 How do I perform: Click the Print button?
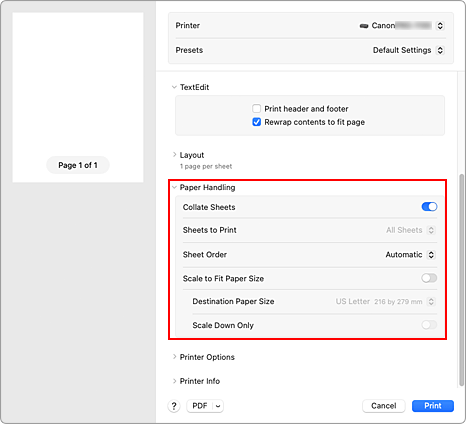433,406
